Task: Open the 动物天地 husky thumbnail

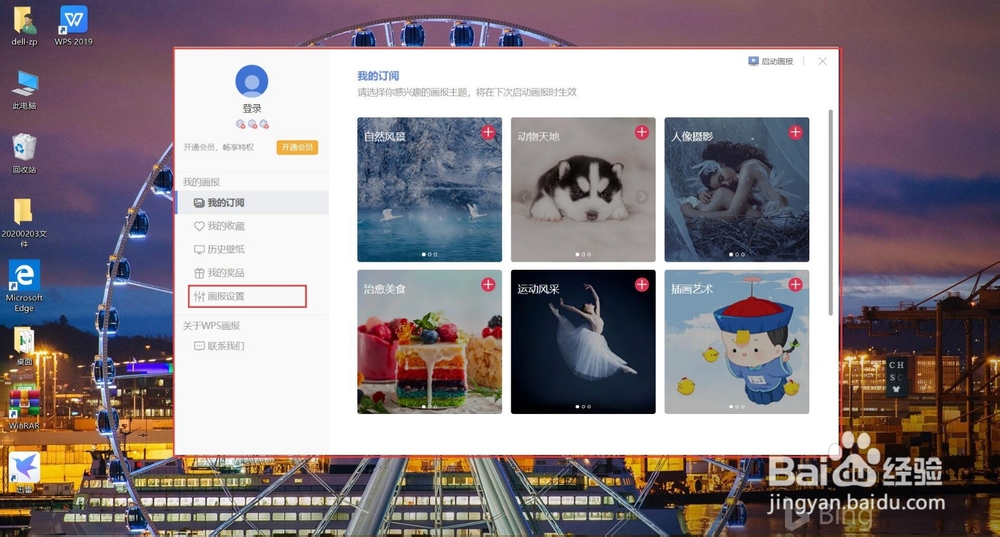Action: 583,189
